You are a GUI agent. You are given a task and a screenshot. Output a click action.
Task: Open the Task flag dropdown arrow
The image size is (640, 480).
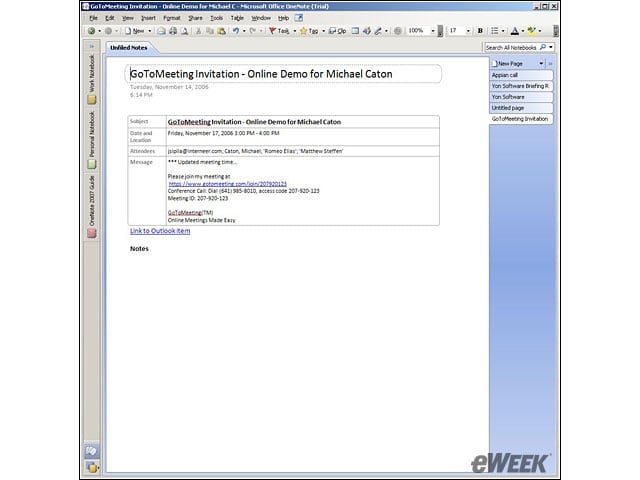294,31
